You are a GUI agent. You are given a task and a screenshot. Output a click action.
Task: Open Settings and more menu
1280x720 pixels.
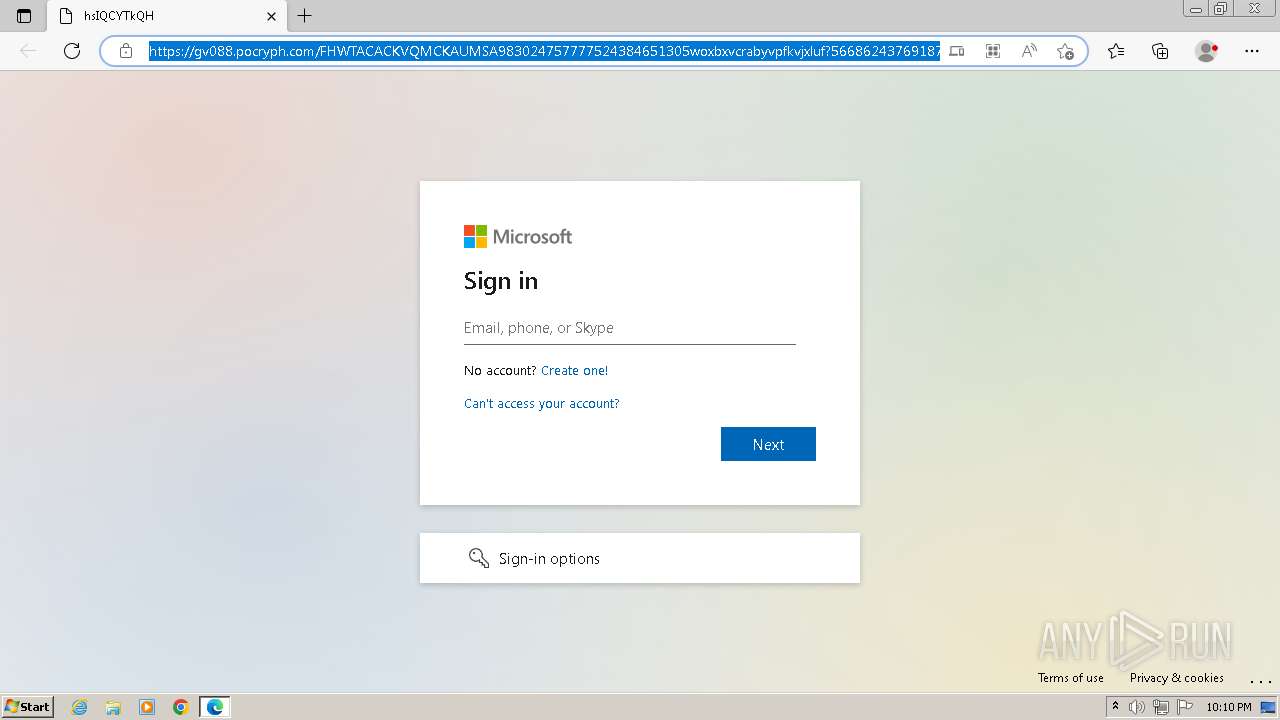pyautogui.click(x=1252, y=51)
